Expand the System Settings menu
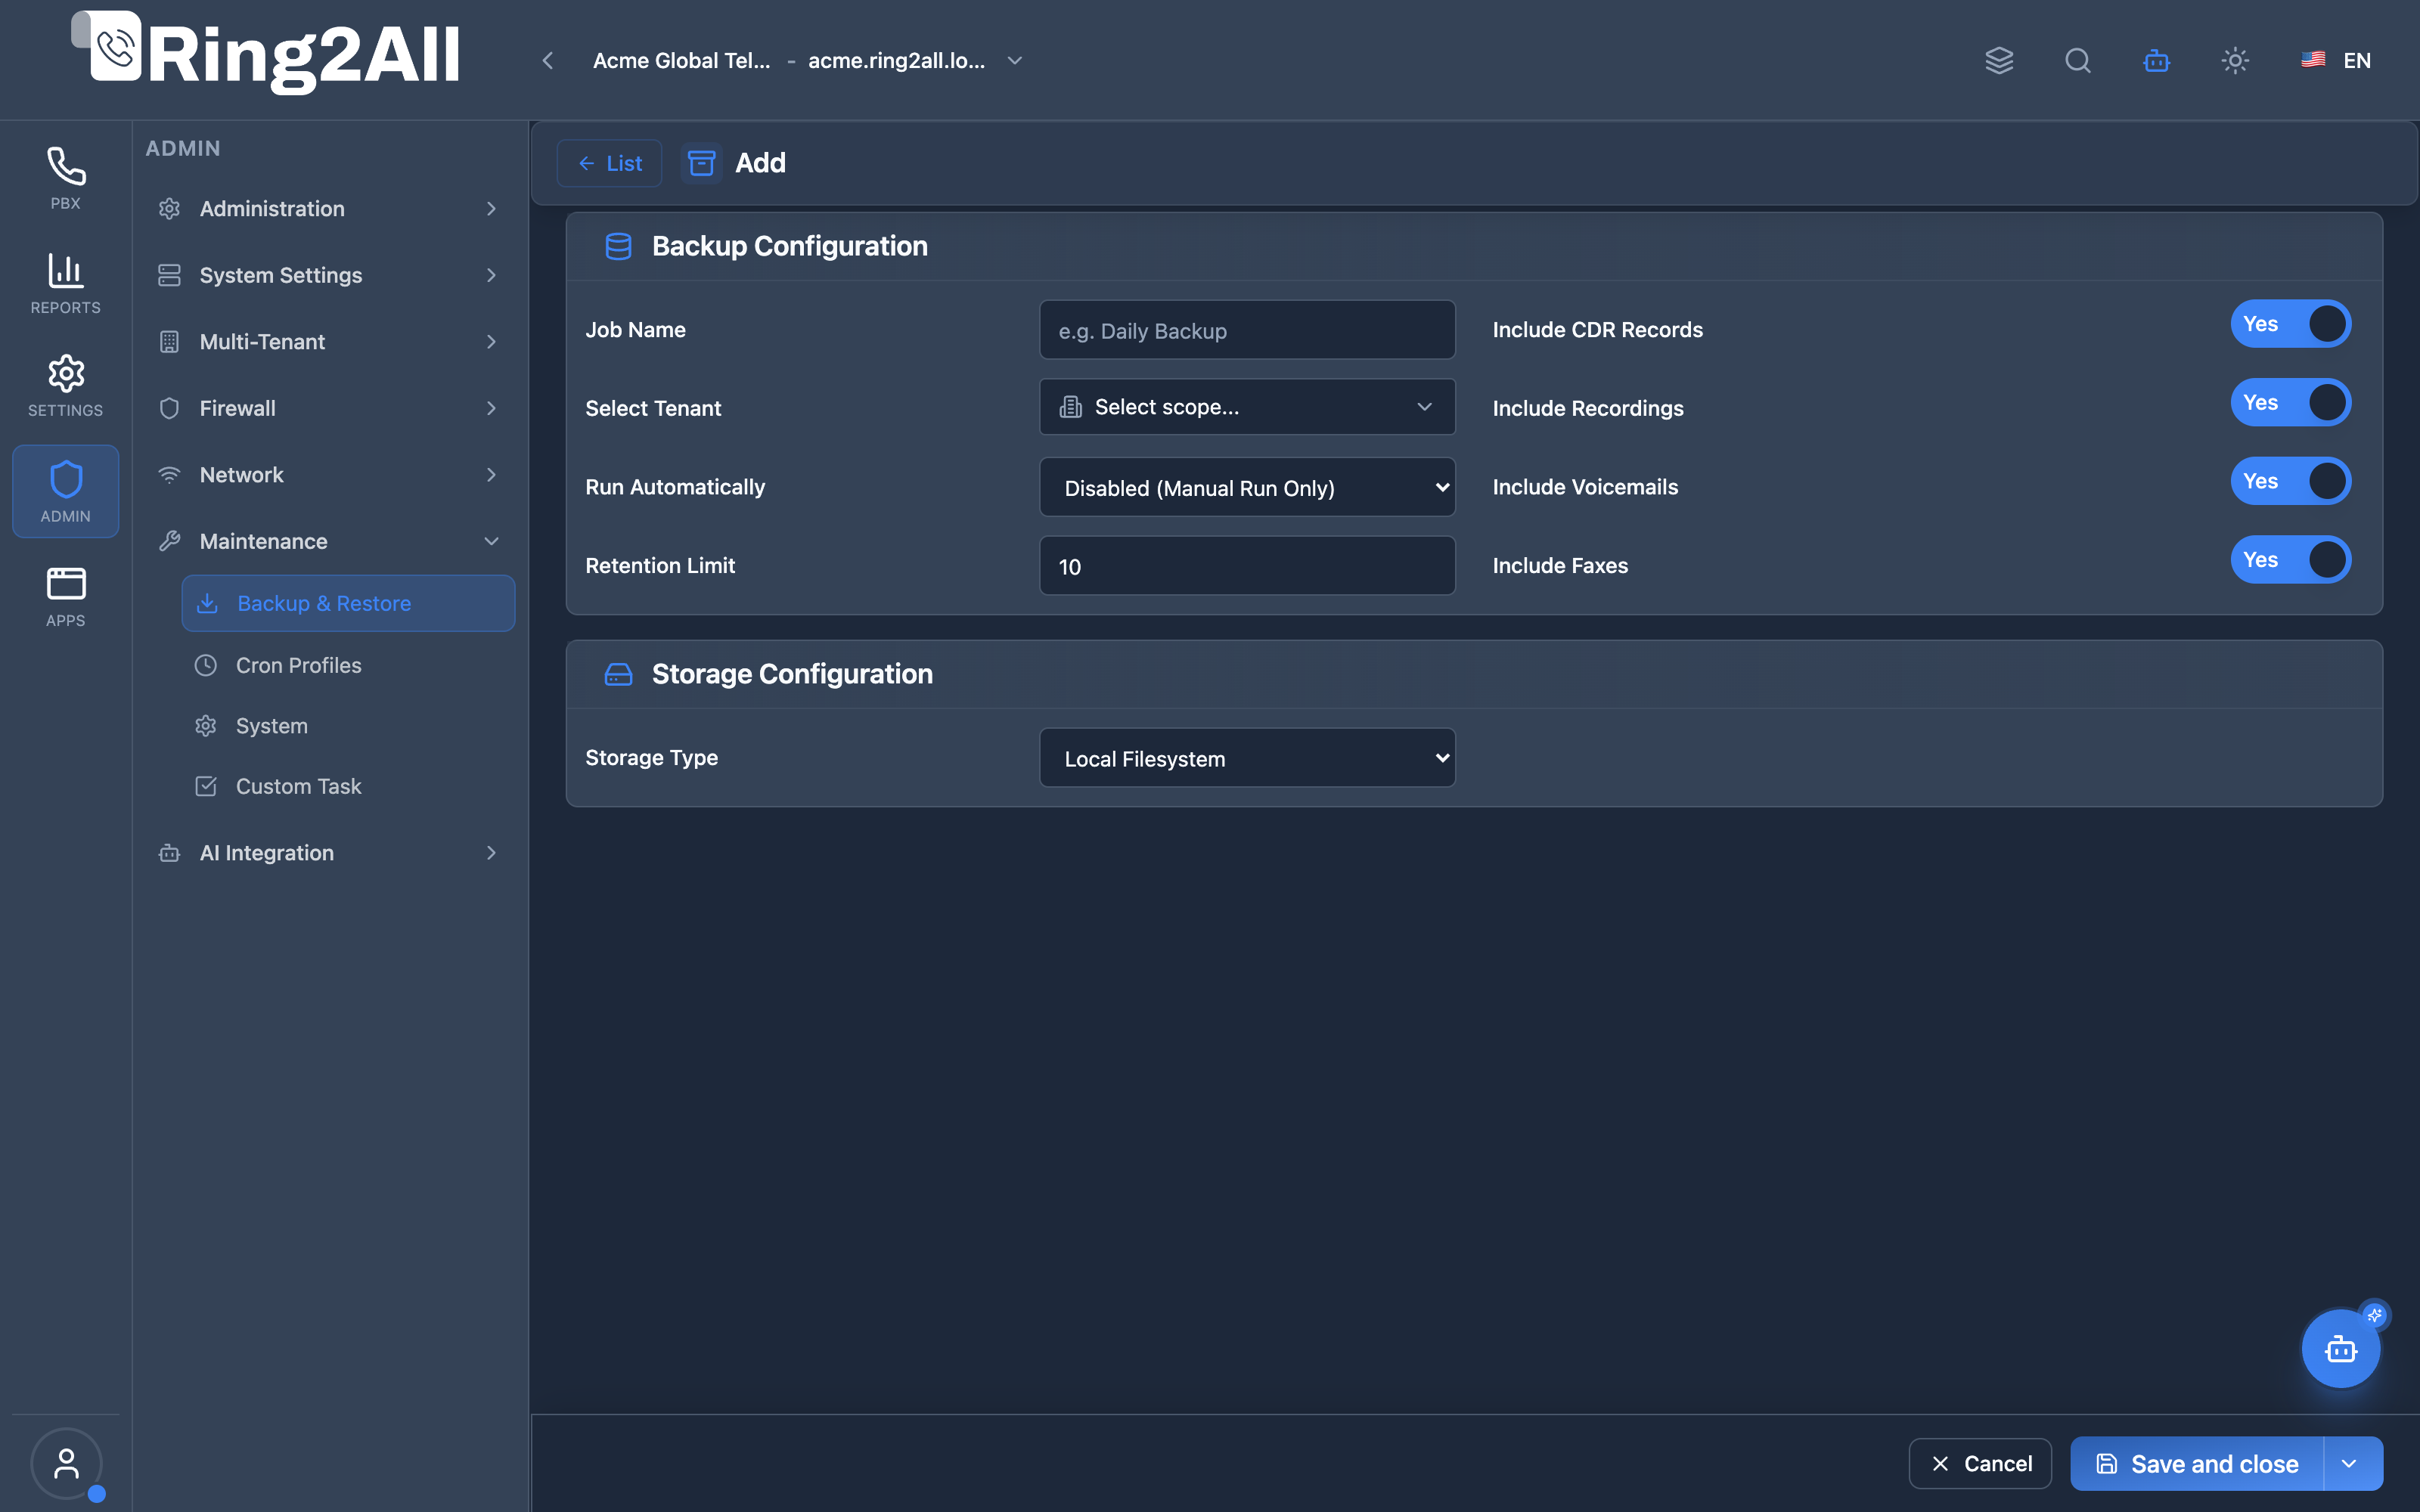 click(328, 275)
